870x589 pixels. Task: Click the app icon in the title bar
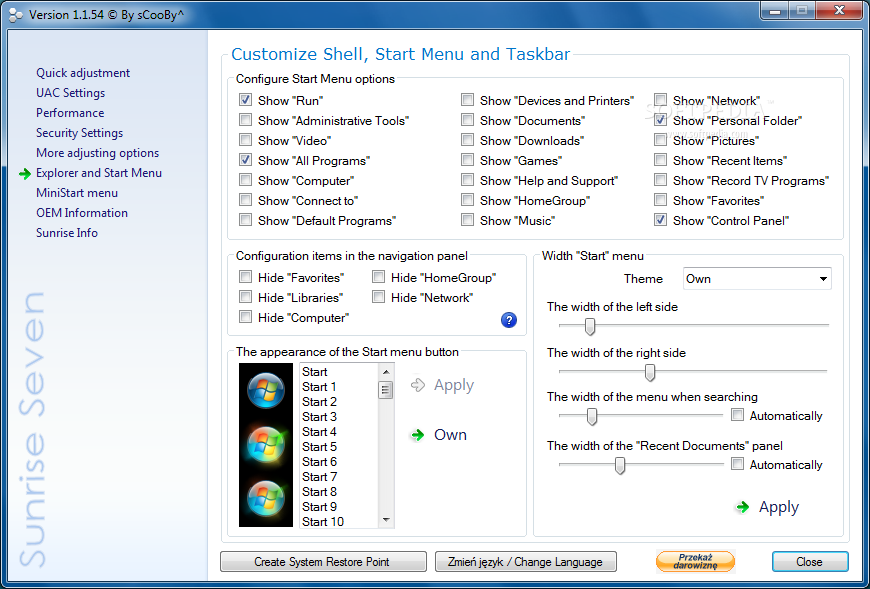tap(16, 15)
